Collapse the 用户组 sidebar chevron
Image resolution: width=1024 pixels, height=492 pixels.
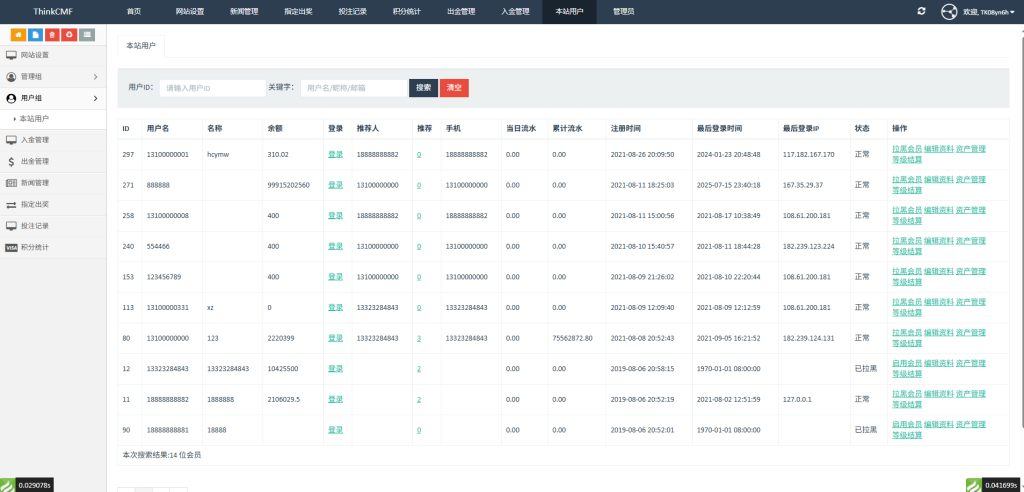(95, 99)
